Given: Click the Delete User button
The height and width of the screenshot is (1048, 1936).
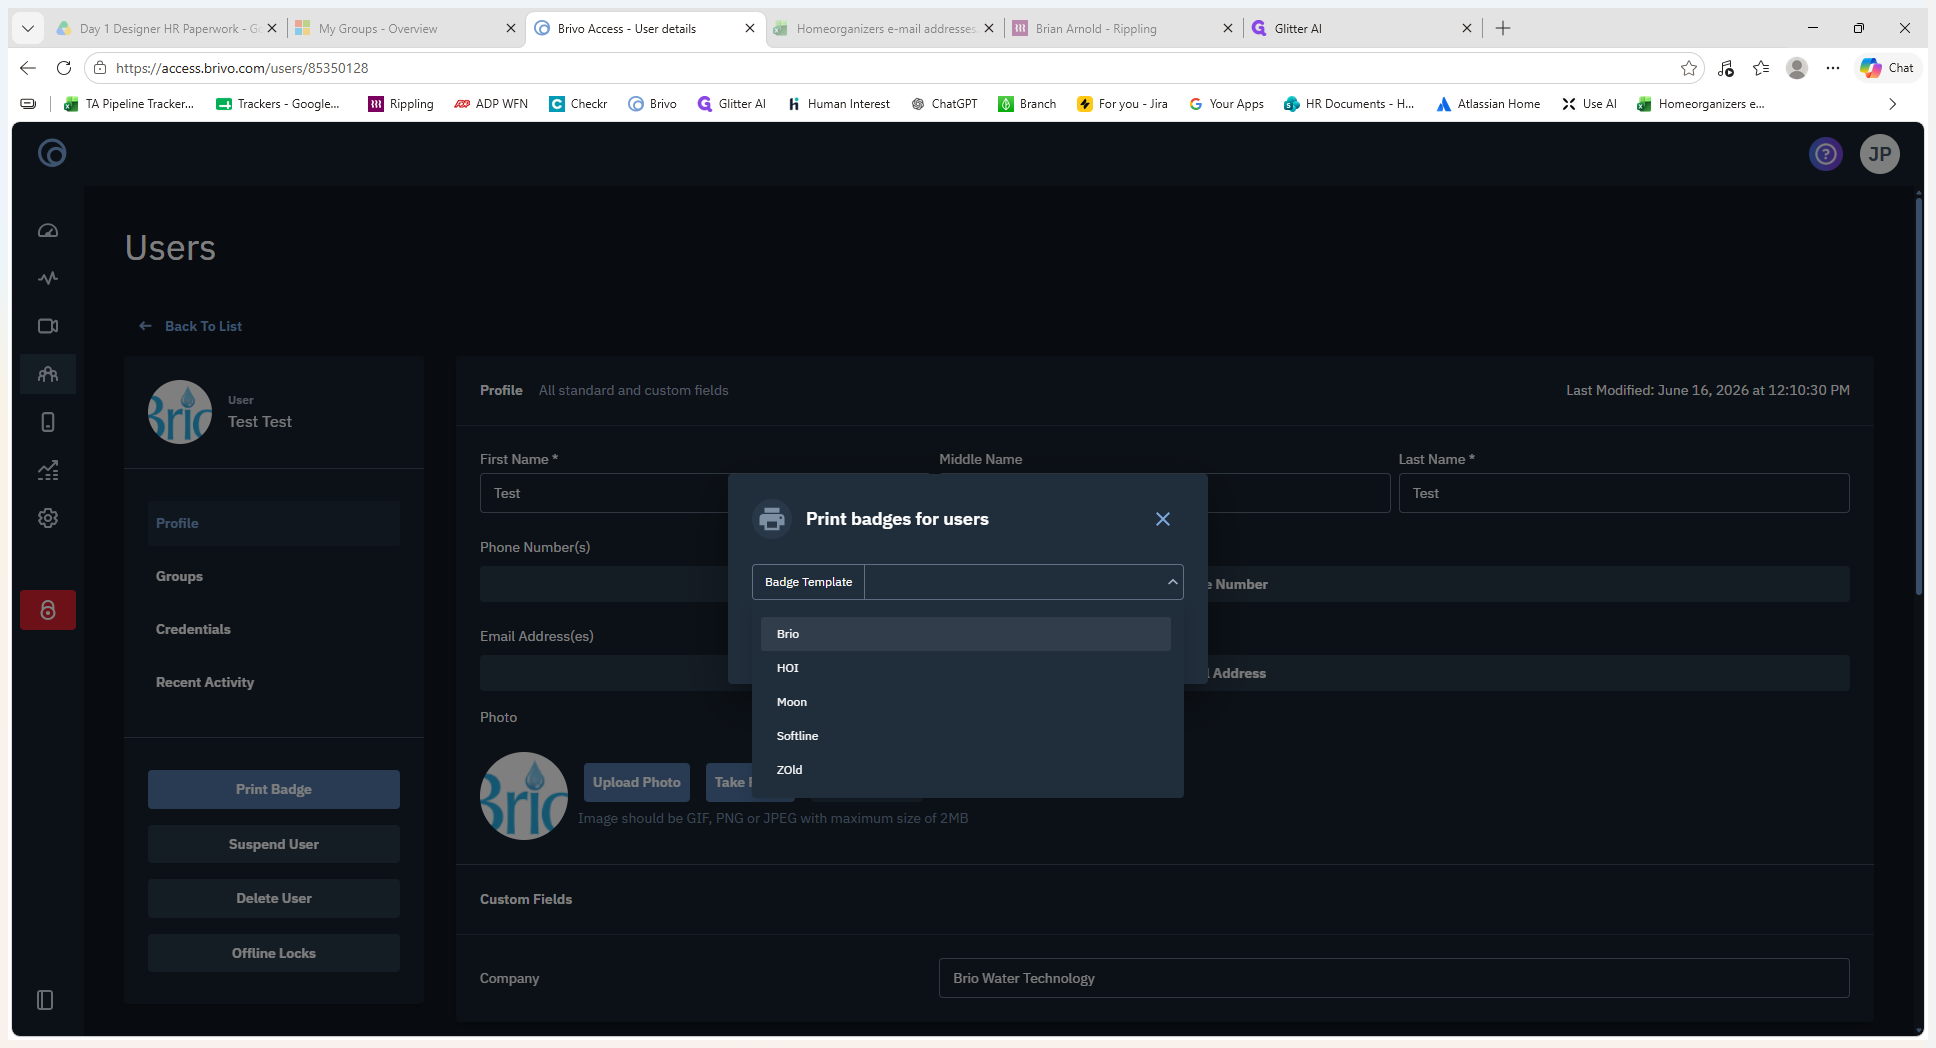Looking at the screenshot, I should coord(274,898).
